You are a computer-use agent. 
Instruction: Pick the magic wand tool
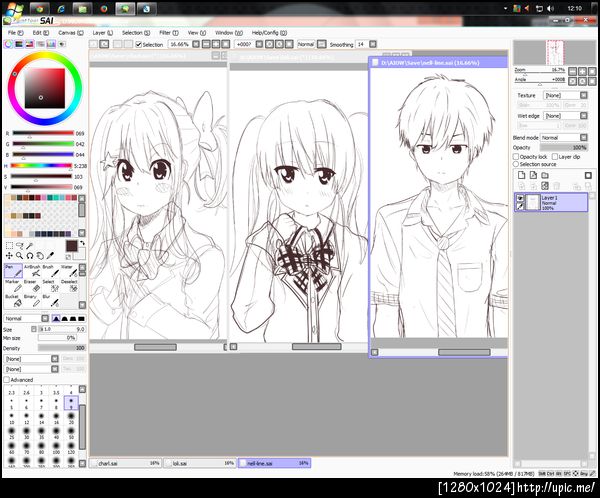point(30,245)
